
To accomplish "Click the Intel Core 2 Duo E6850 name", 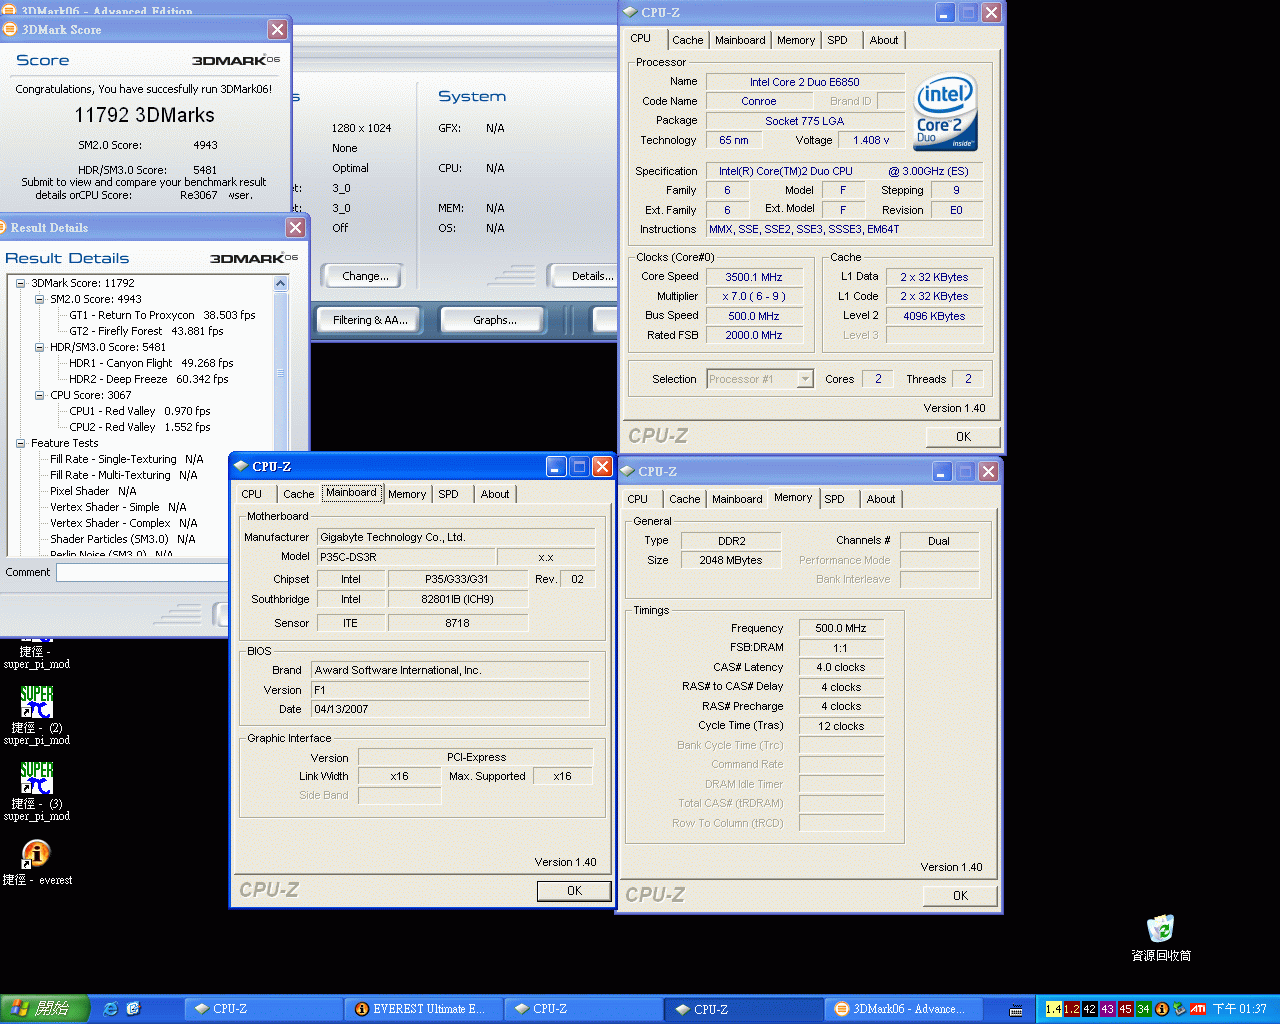I will tap(805, 82).
